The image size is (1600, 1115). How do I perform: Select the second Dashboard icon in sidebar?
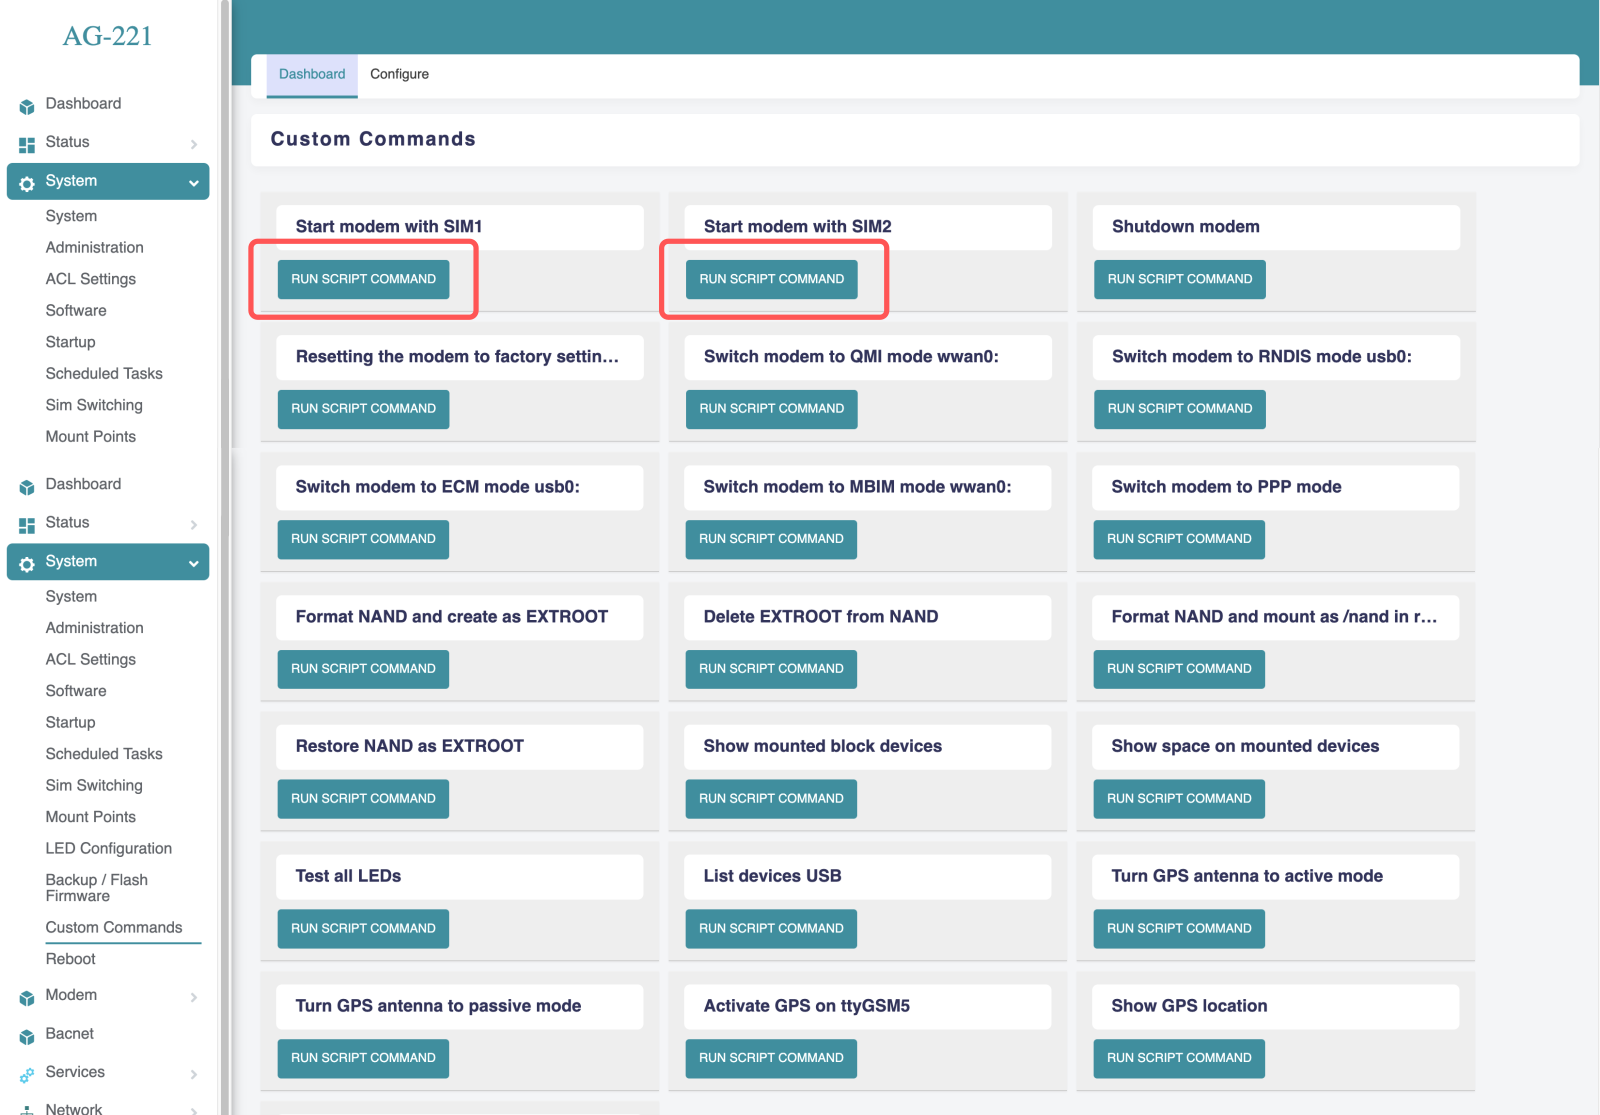click(x=25, y=484)
